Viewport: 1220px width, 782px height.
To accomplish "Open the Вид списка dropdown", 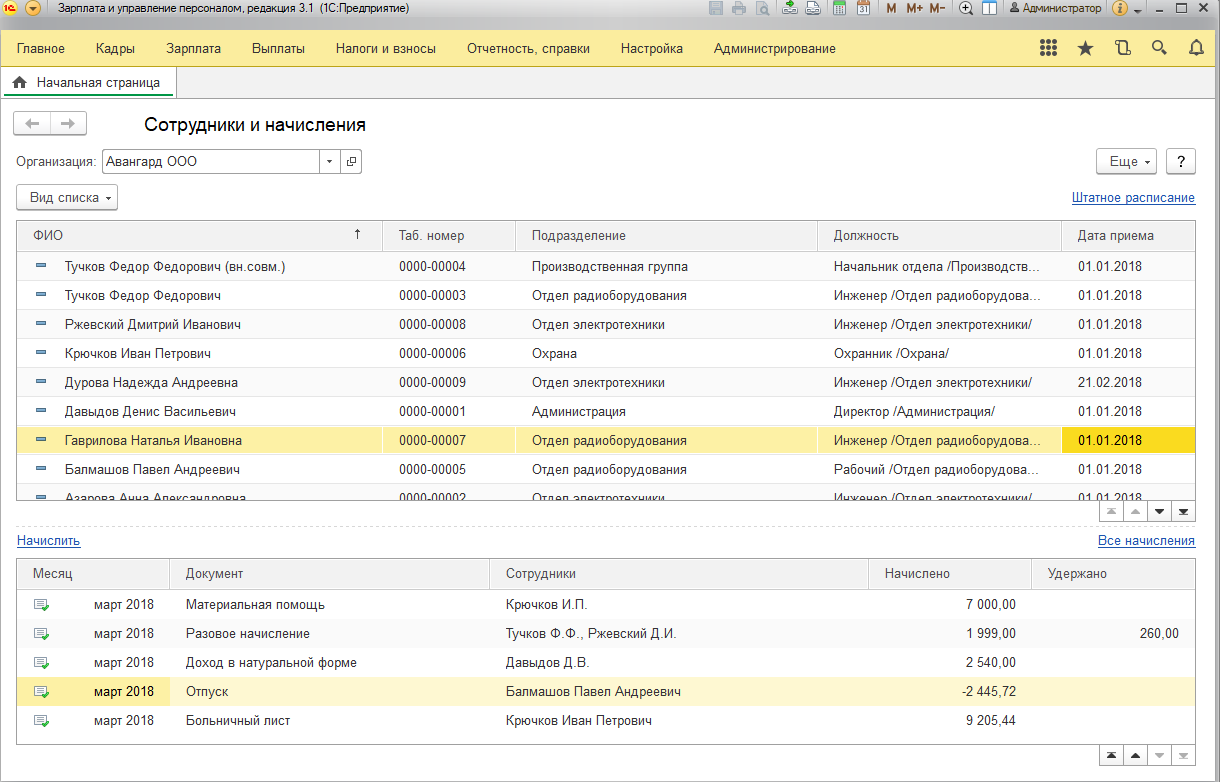I will 67,198.
